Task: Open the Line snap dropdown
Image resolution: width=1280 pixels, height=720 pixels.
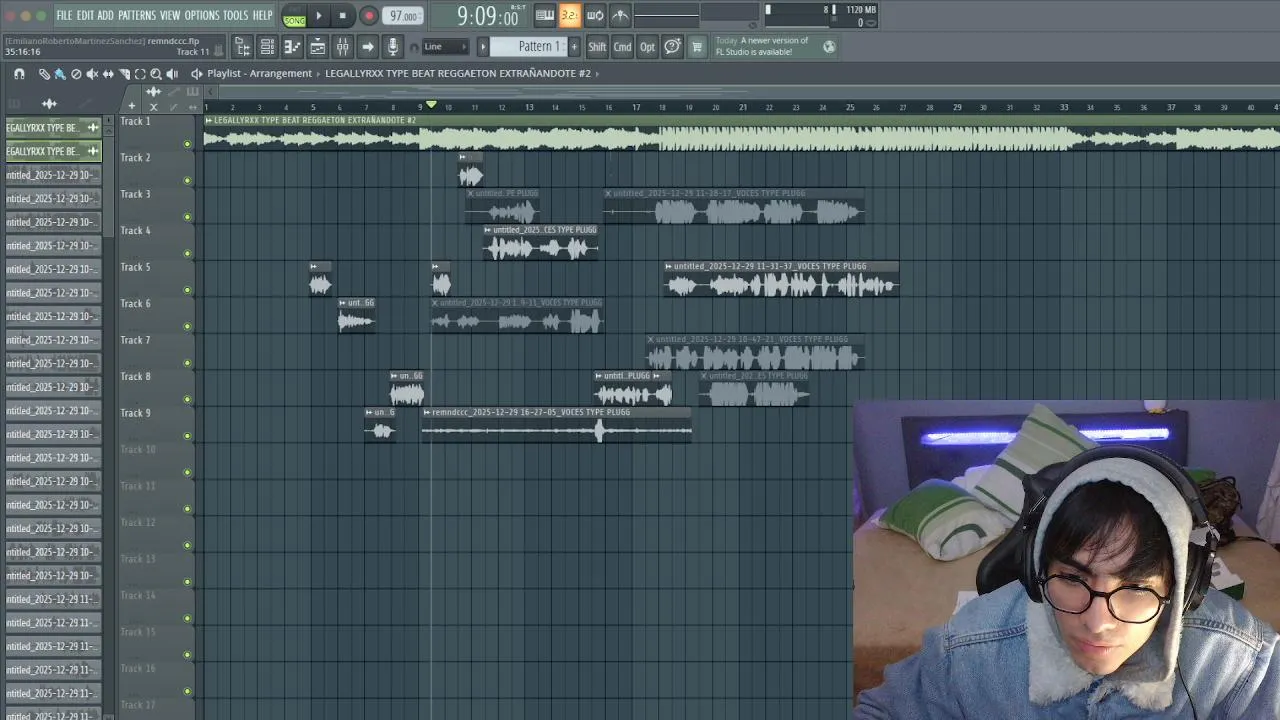Action: point(445,47)
